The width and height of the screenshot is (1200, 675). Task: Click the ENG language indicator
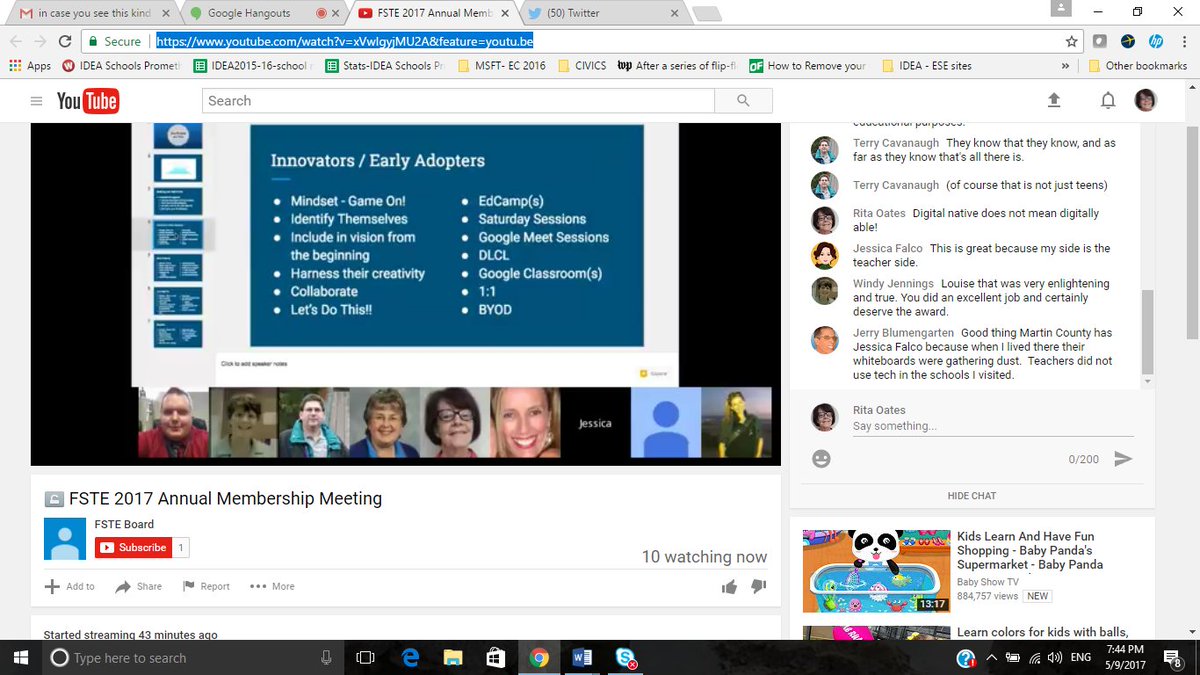tap(1081, 657)
